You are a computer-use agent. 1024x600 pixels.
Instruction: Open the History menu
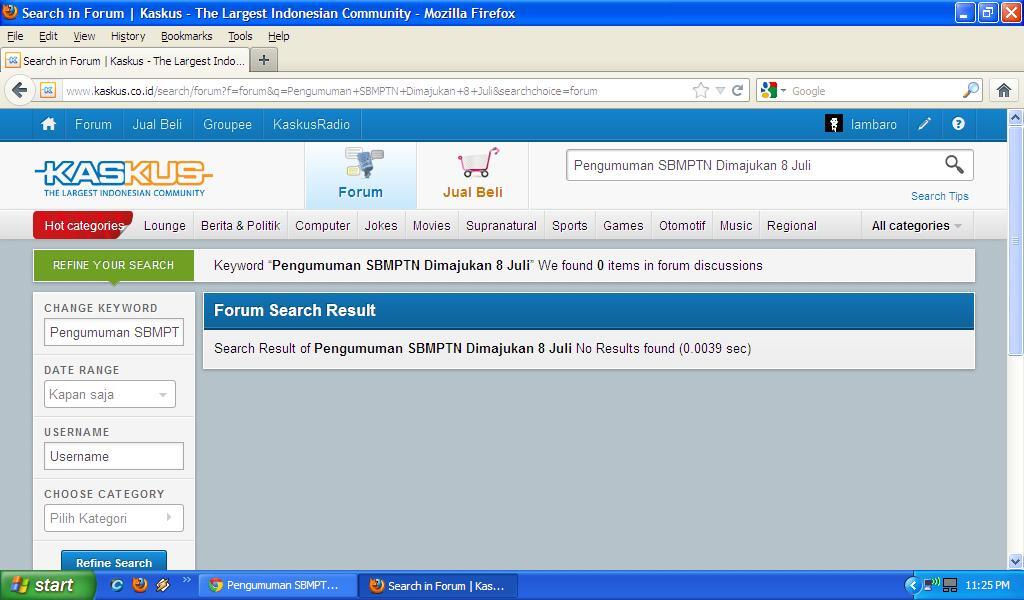127,36
